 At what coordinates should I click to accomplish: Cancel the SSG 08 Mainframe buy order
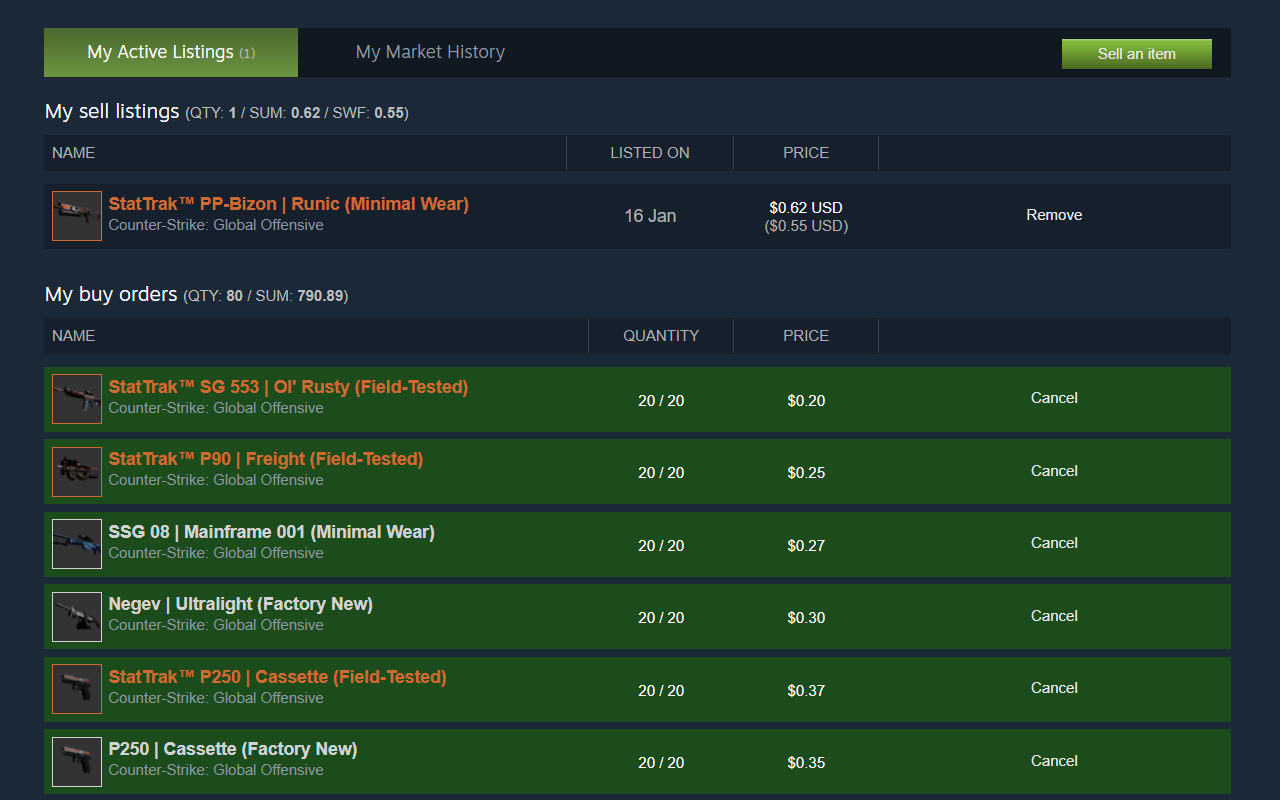1054,542
